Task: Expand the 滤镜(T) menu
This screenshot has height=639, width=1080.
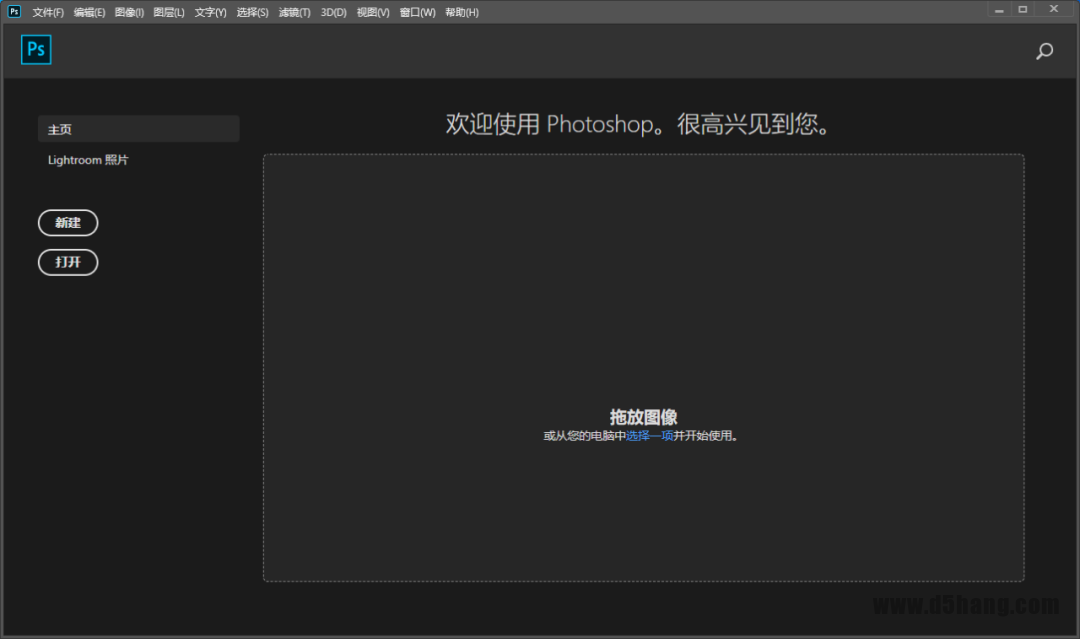Action: pyautogui.click(x=294, y=12)
